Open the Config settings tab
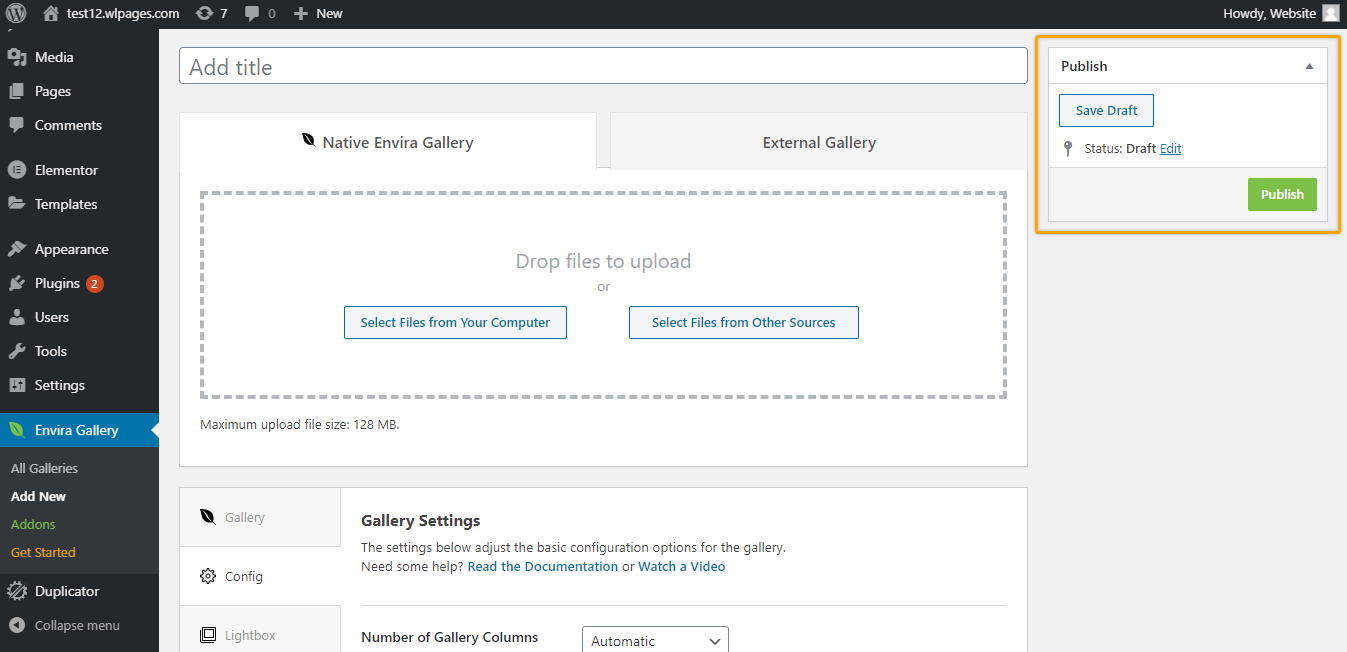This screenshot has width=1347, height=652. [260, 576]
